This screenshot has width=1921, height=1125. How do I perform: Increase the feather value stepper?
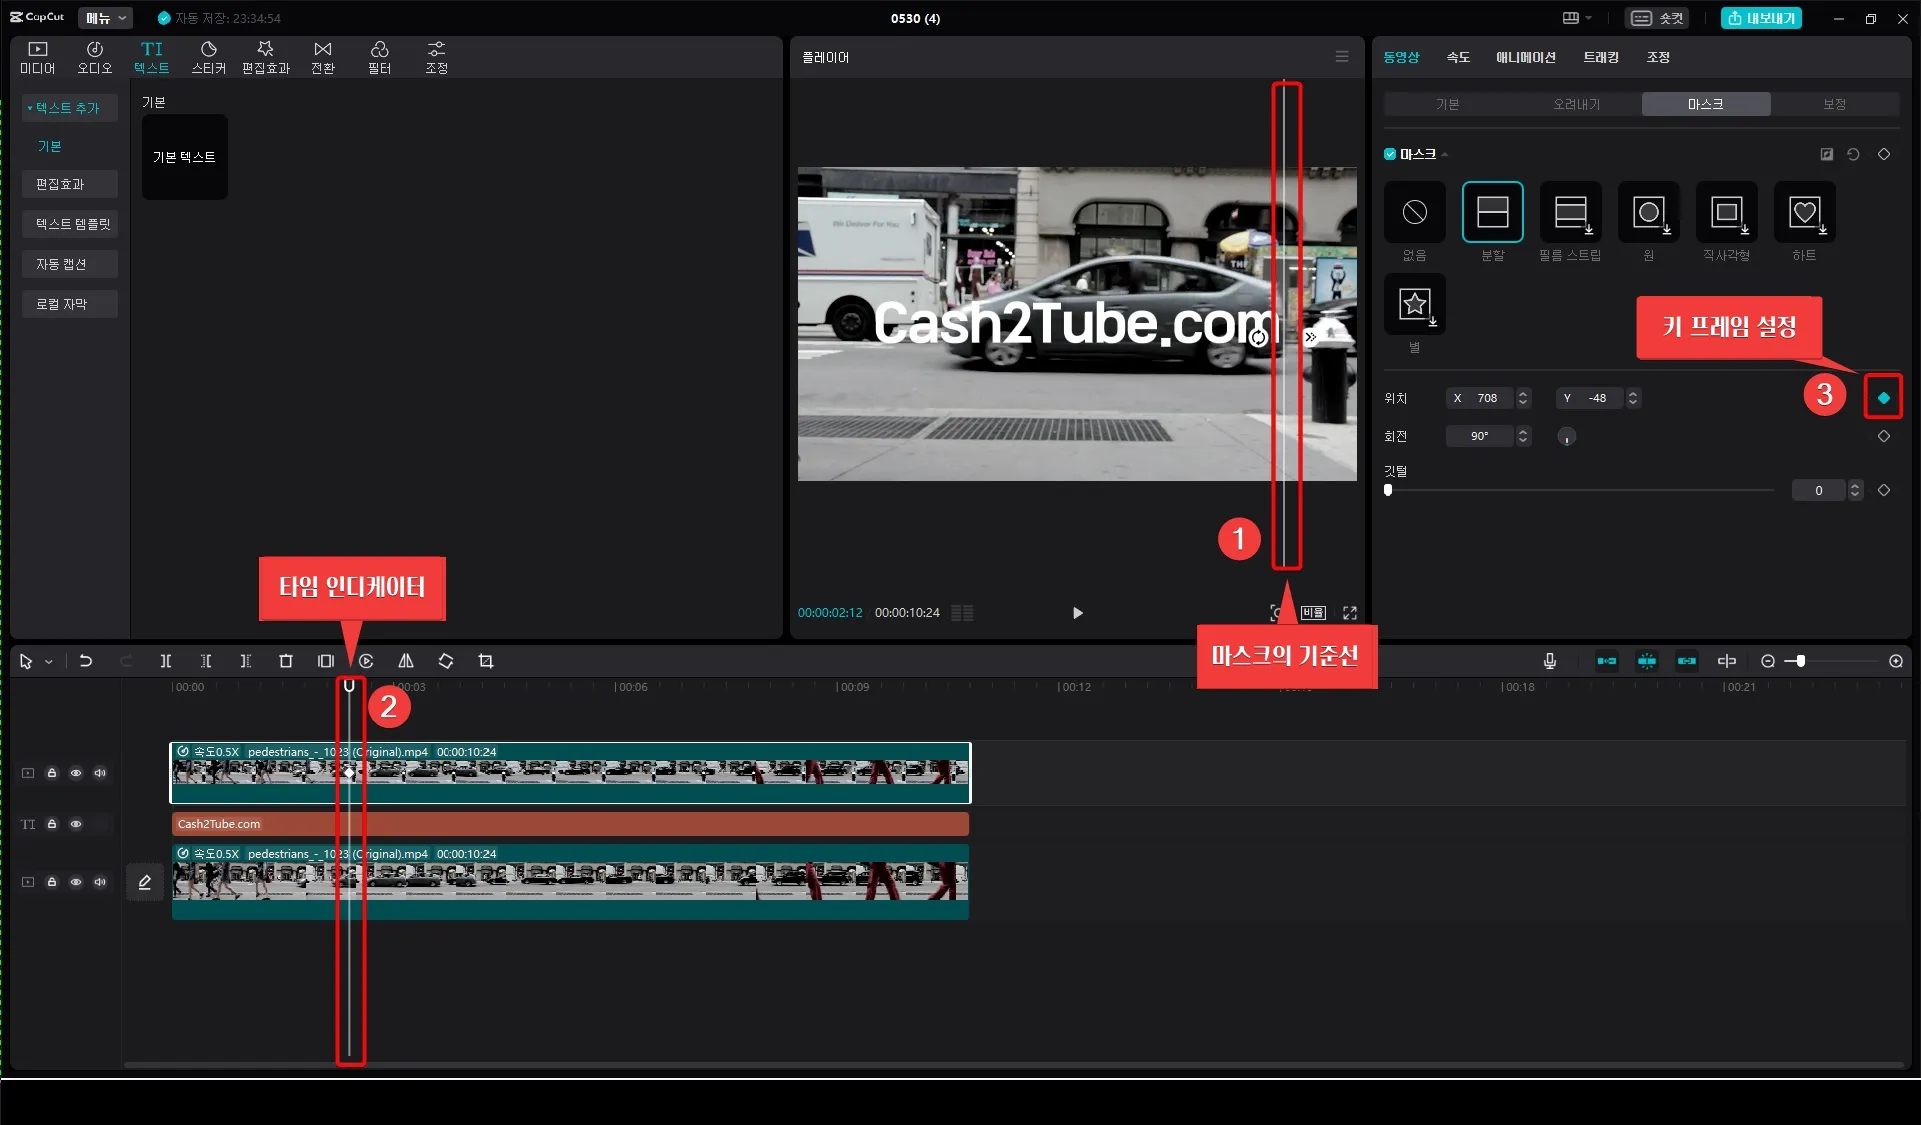coord(1856,486)
